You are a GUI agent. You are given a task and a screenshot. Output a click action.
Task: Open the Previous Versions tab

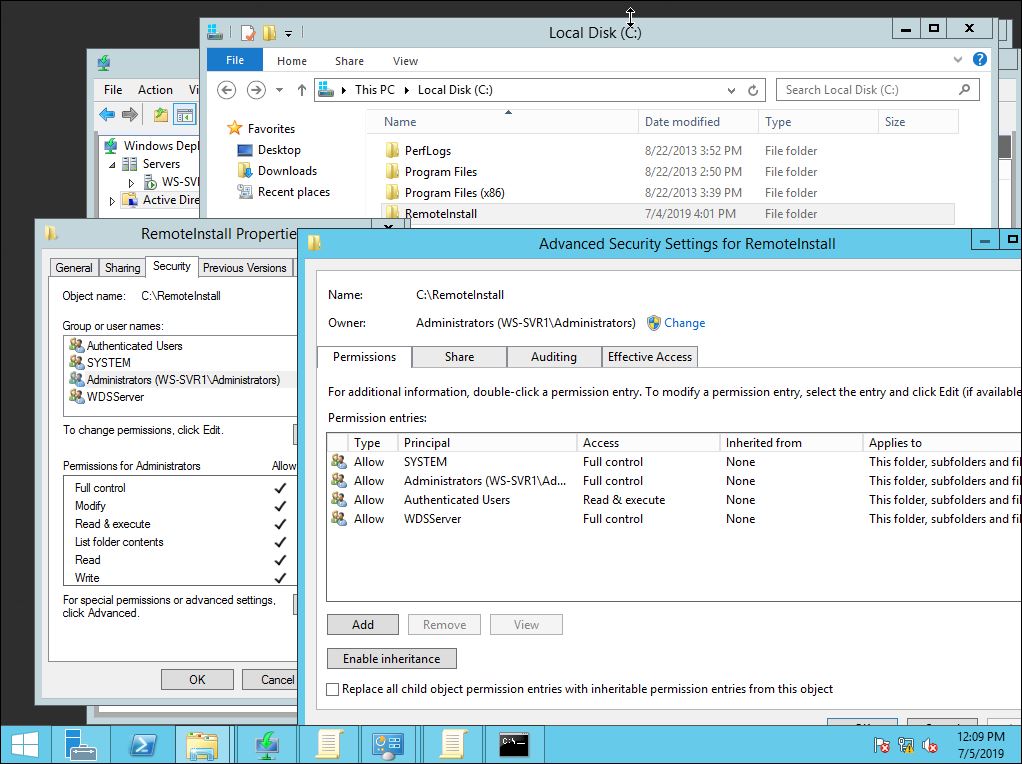coord(244,267)
